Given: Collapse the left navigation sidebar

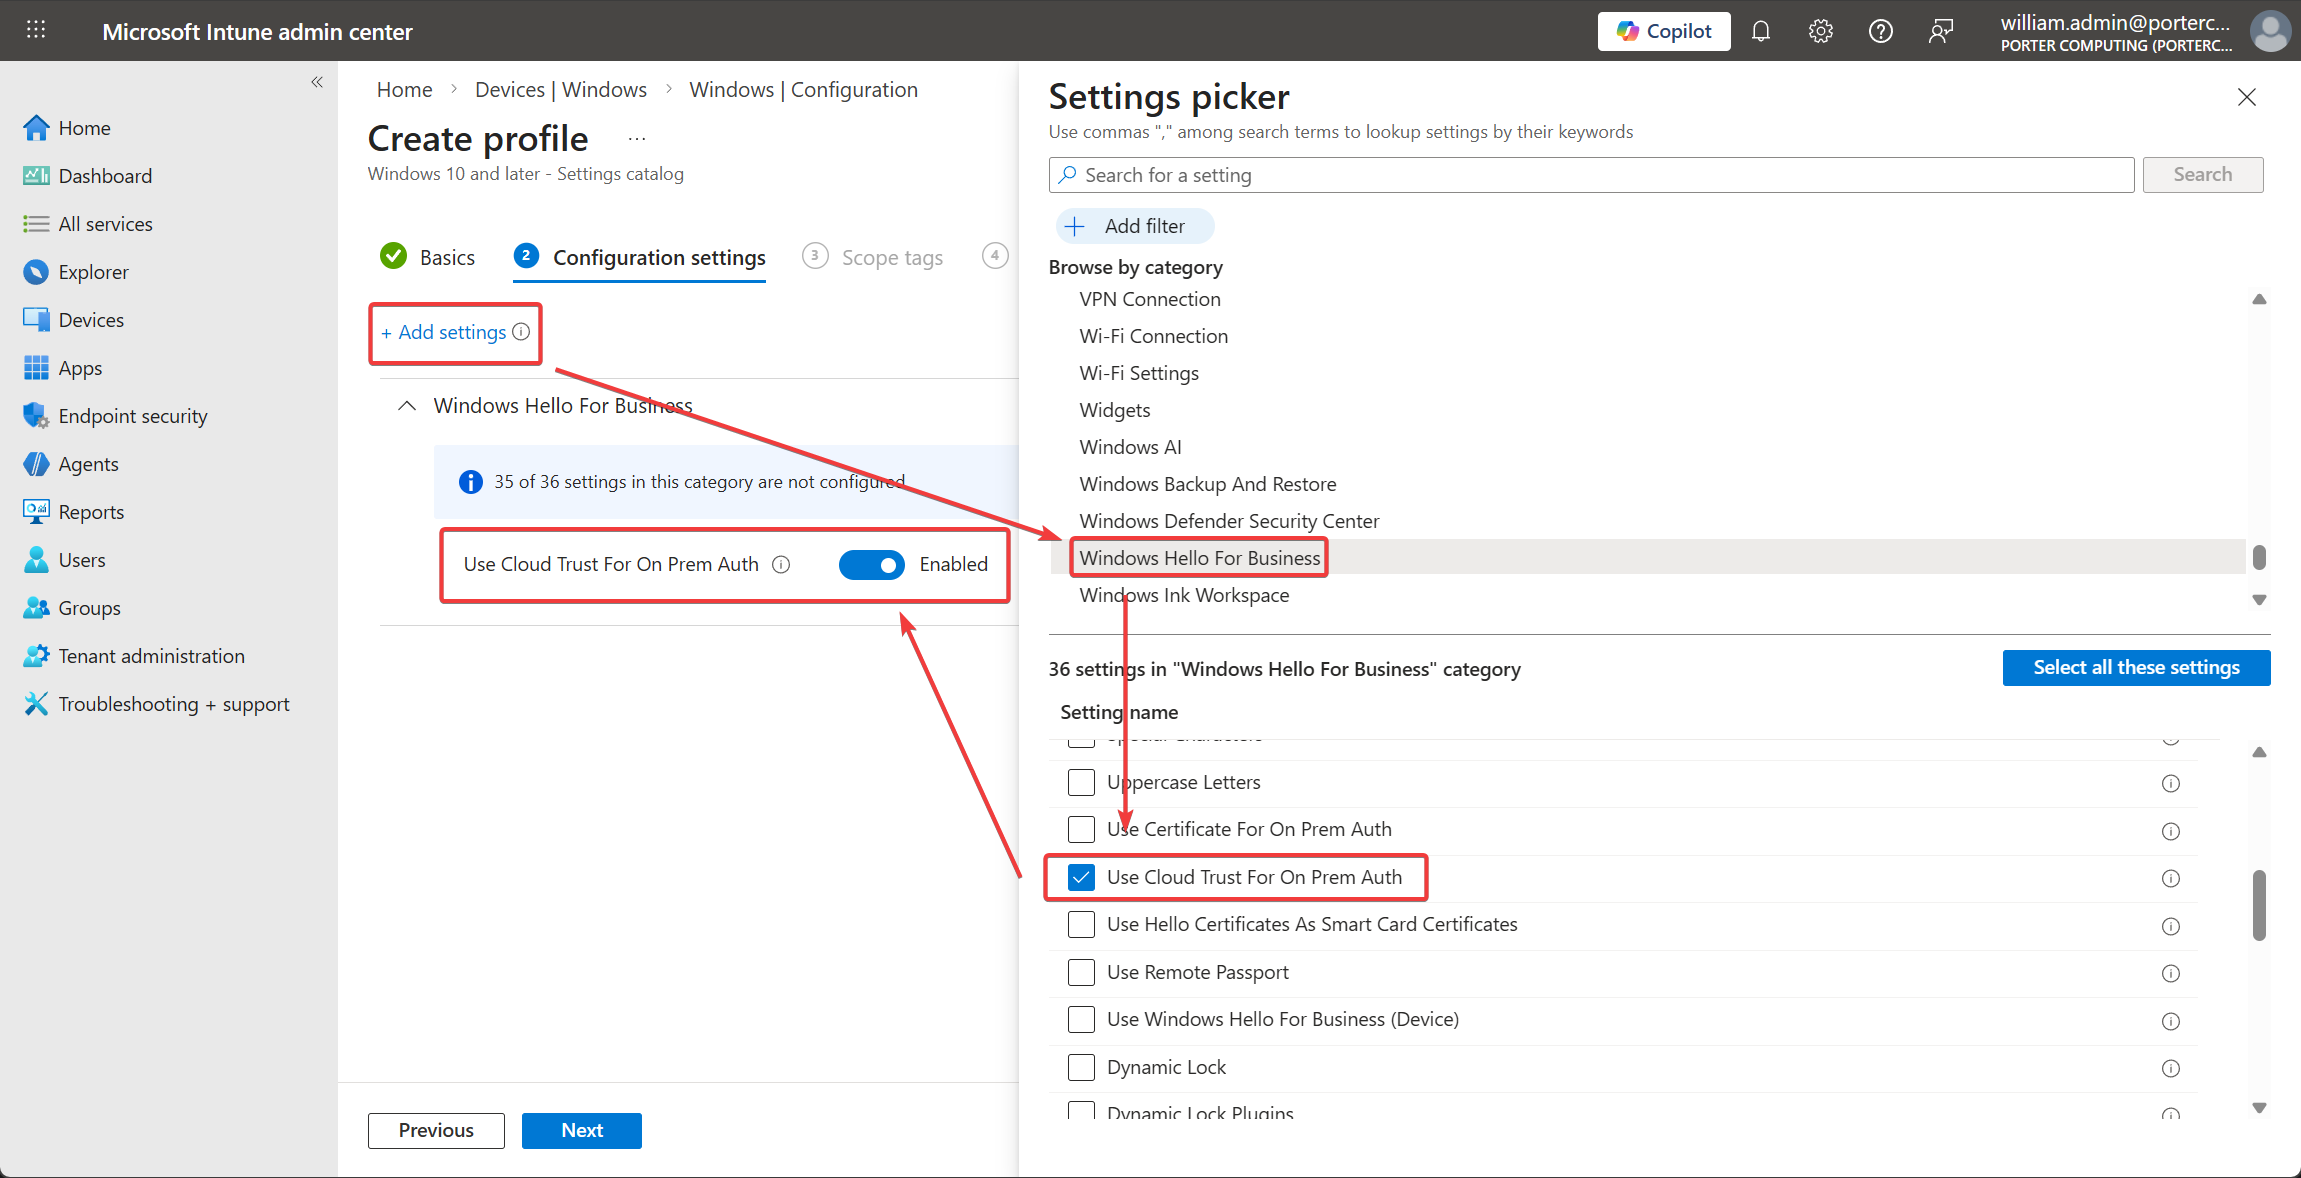Looking at the screenshot, I should 317,82.
